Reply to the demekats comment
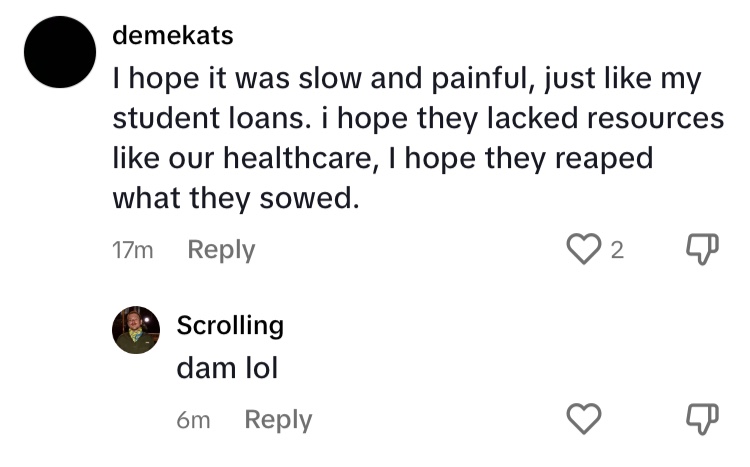 pos(221,250)
